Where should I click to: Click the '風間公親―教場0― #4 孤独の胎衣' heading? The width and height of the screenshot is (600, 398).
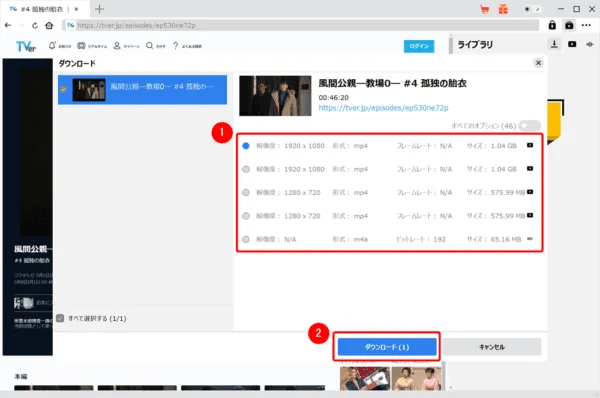[x=392, y=83]
